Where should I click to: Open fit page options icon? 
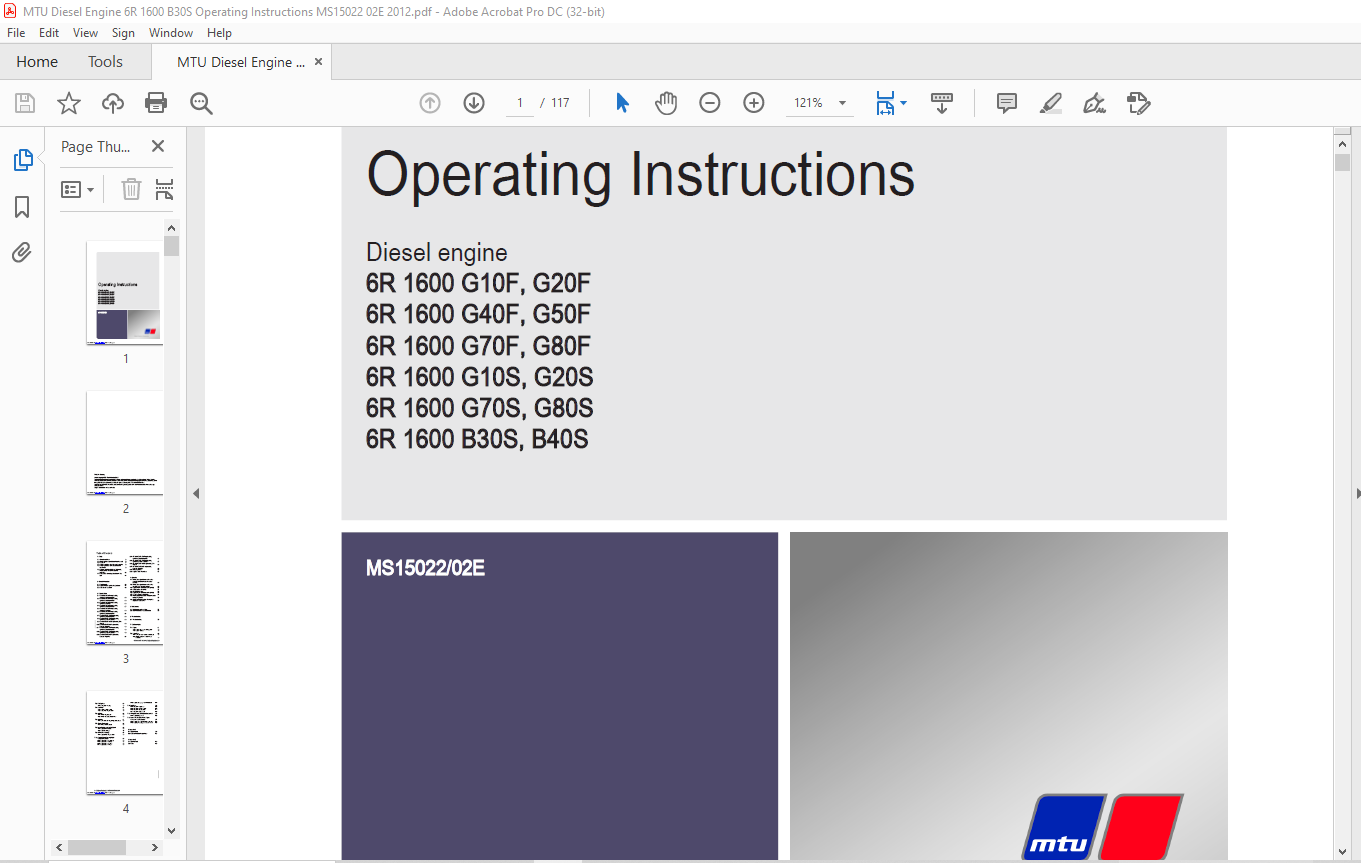[890, 103]
